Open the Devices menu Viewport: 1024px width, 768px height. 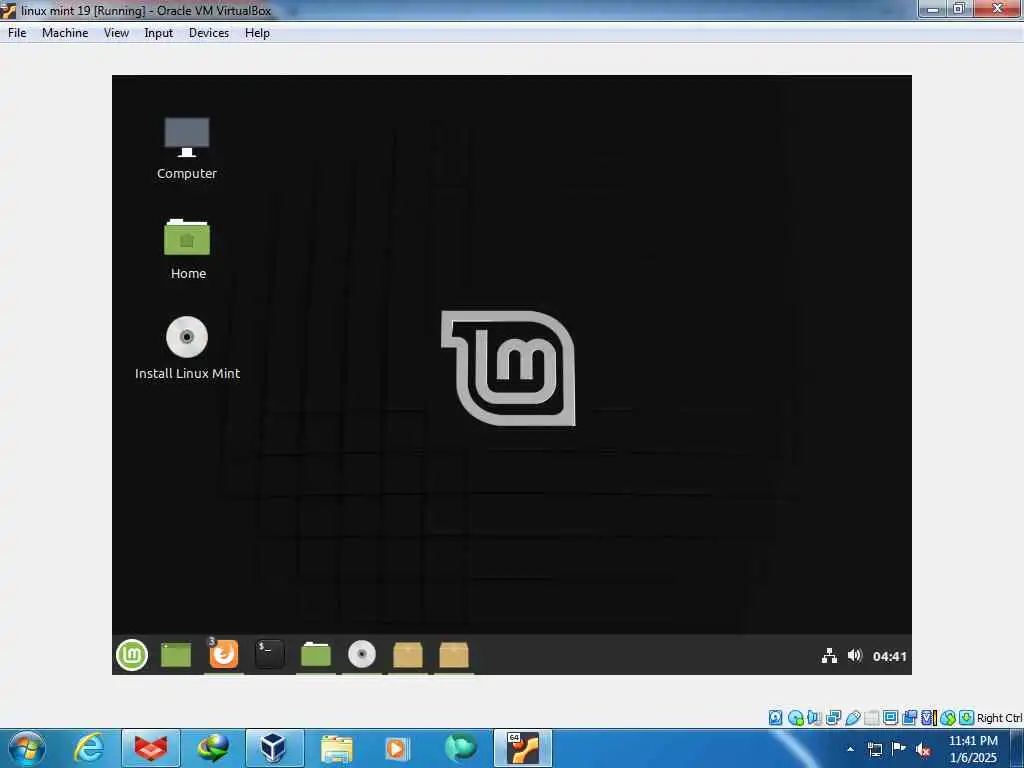tap(208, 33)
